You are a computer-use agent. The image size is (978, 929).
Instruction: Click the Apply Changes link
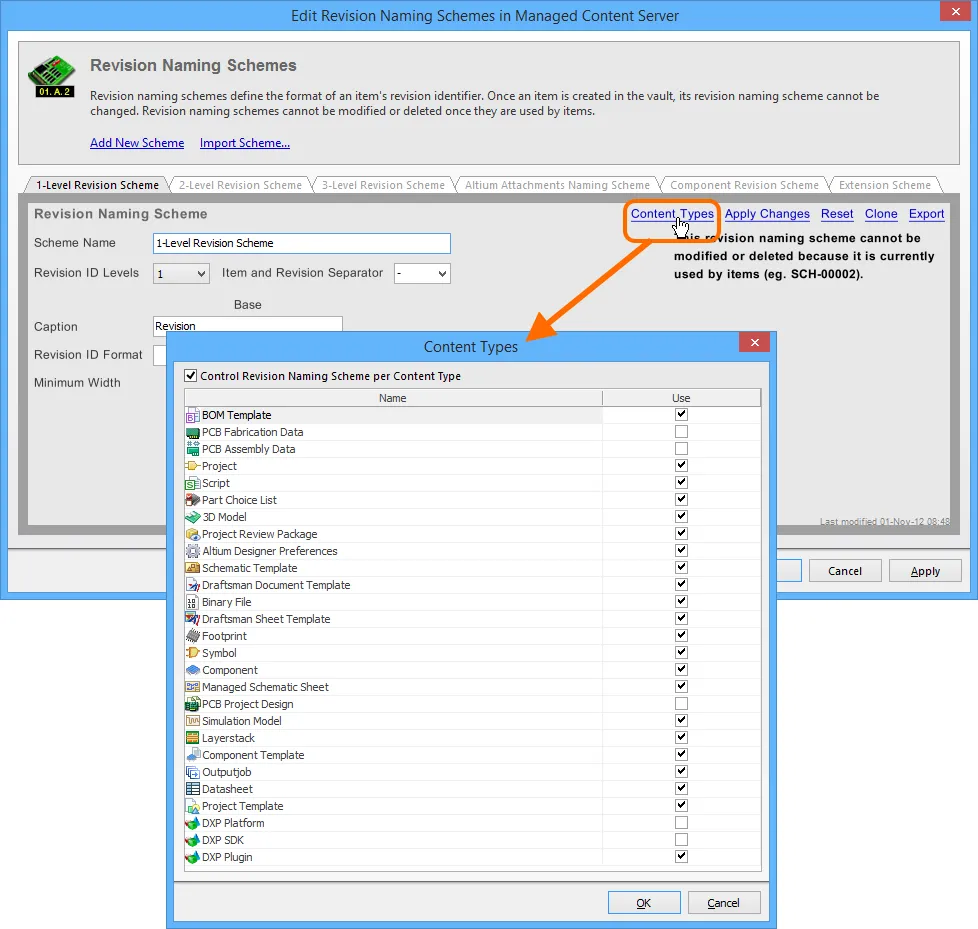tap(767, 214)
